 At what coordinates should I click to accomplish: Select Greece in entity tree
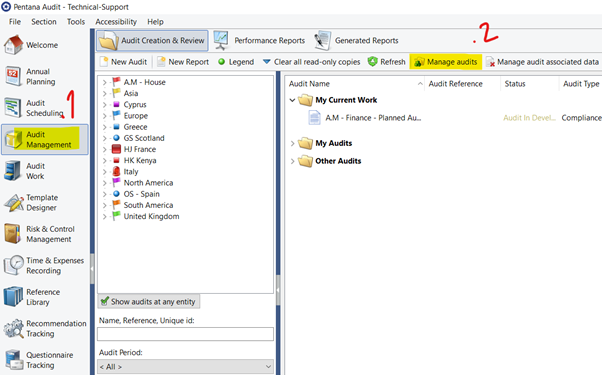click(x=135, y=127)
